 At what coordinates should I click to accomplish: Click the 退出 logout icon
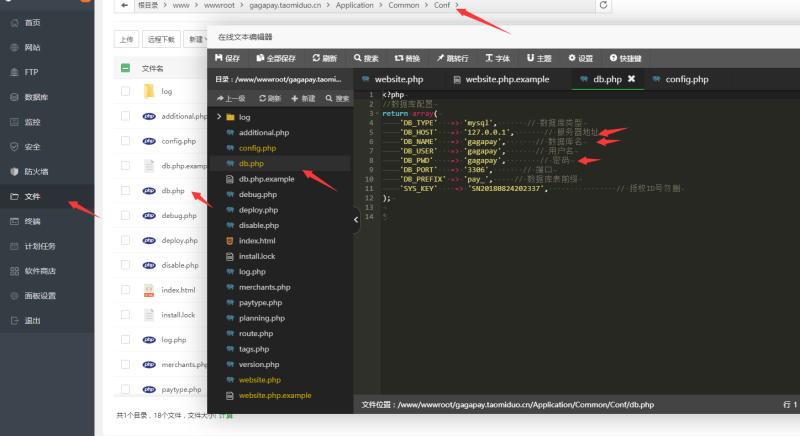(x=14, y=321)
